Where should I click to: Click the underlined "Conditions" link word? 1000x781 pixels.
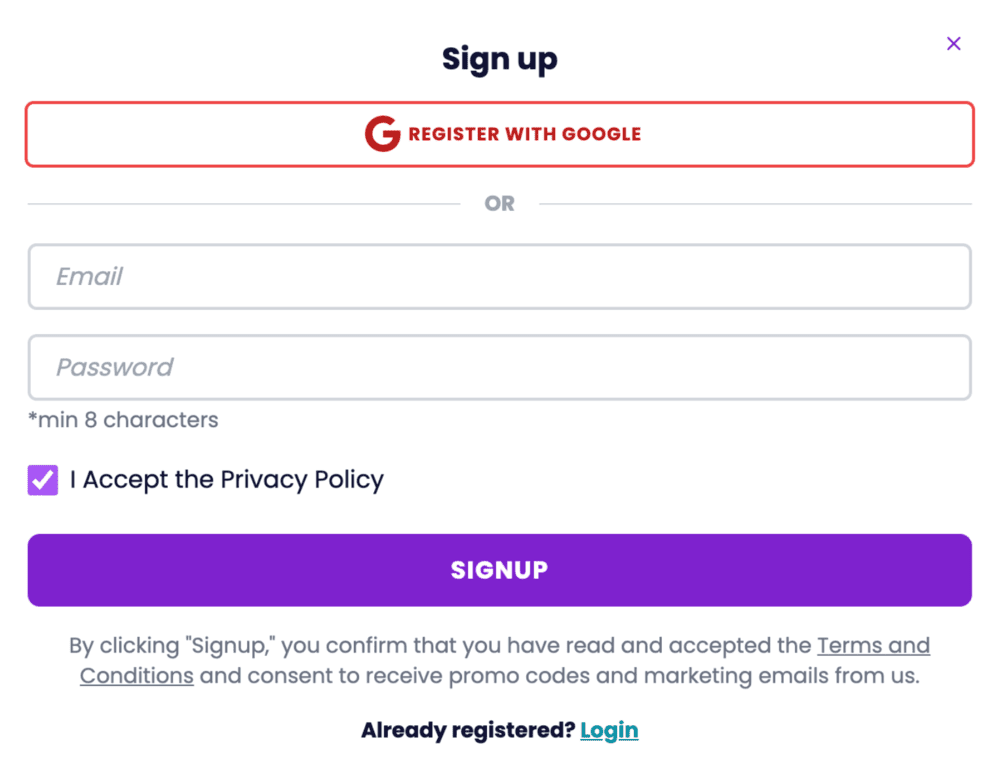(137, 675)
